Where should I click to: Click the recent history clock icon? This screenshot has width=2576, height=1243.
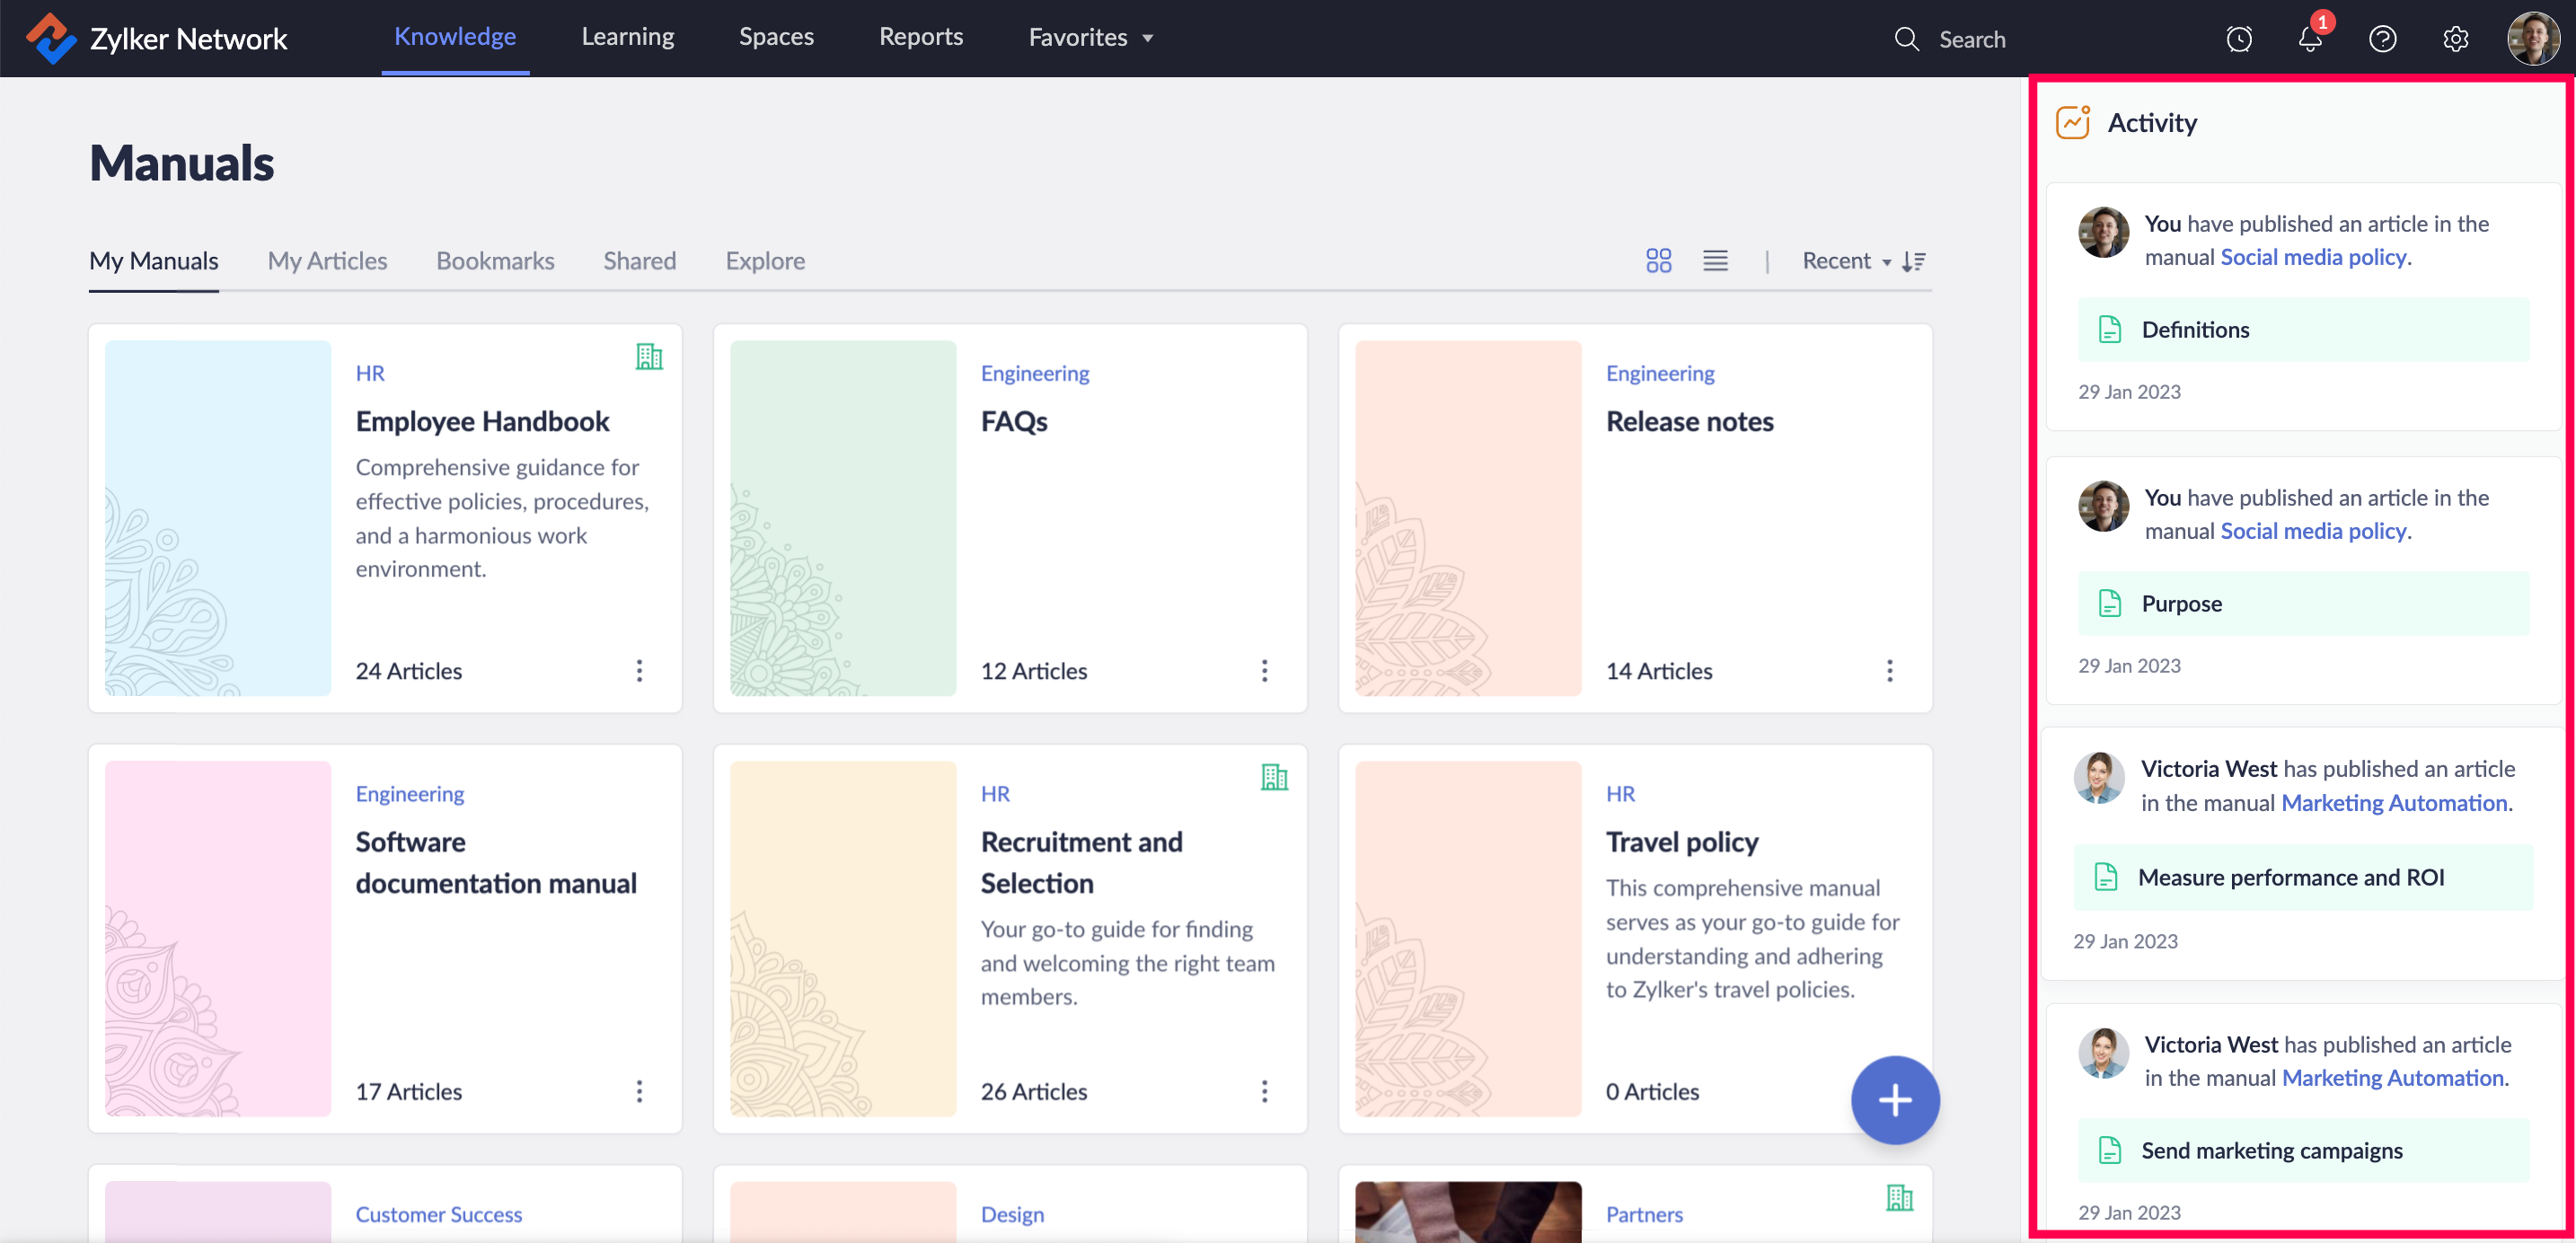pyautogui.click(x=2238, y=39)
